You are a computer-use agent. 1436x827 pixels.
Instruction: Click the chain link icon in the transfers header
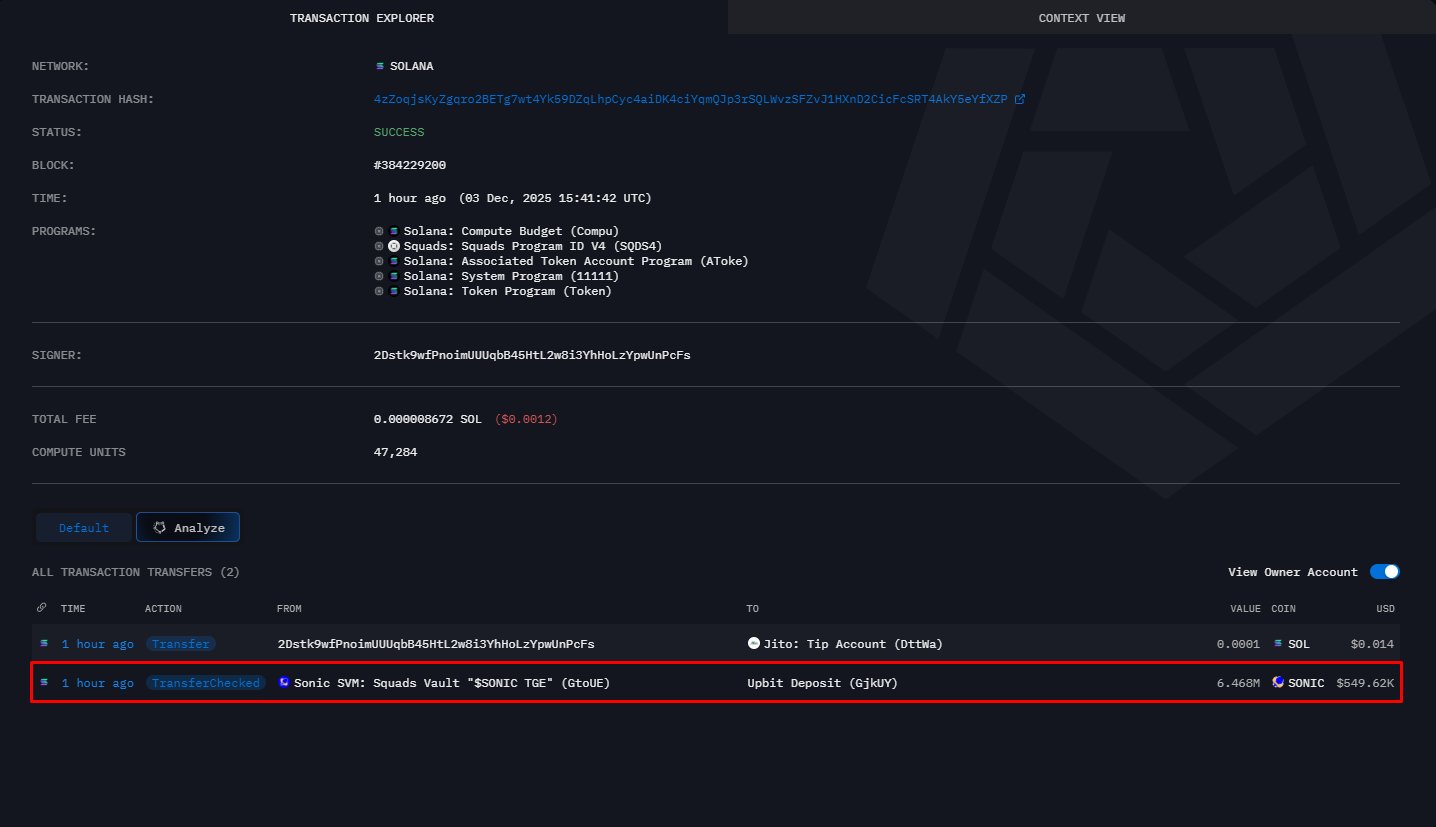[x=41, y=608]
